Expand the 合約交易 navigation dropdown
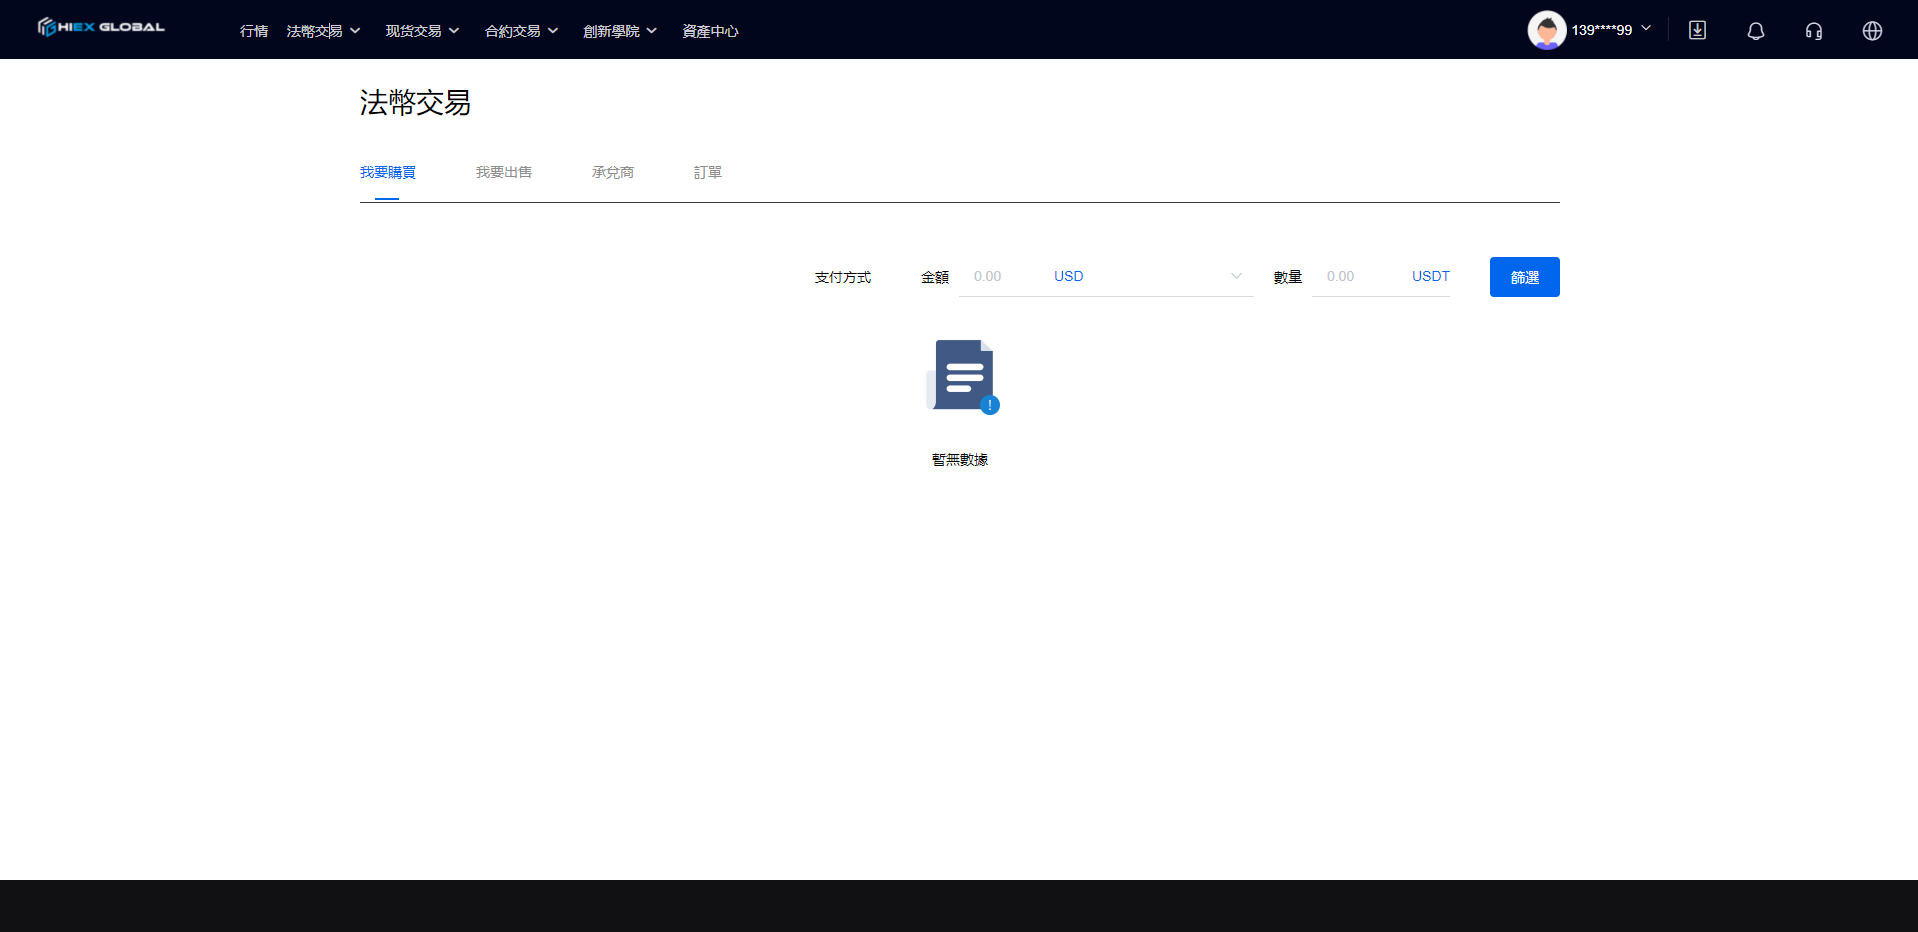This screenshot has height=932, width=1918. (521, 31)
